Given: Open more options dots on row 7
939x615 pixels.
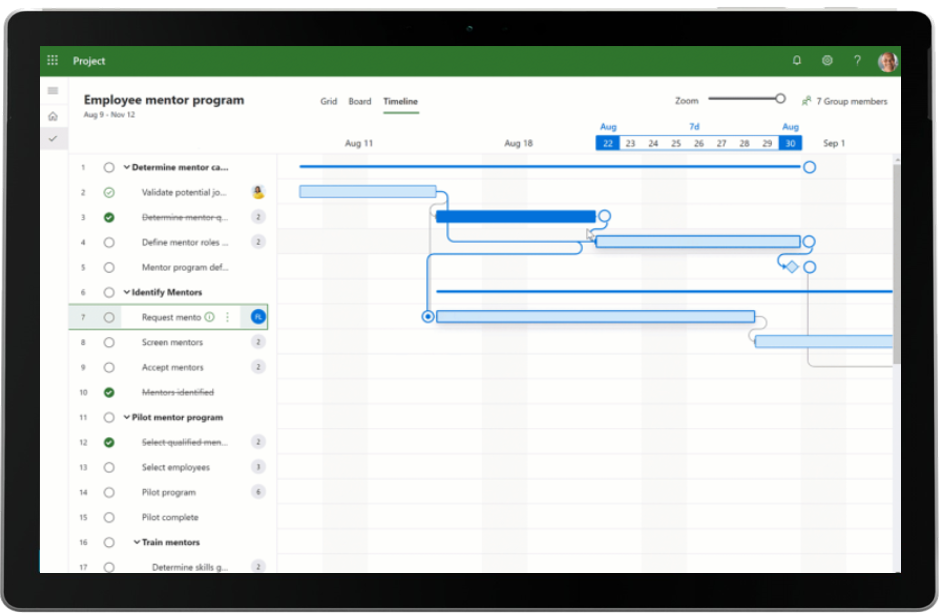Looking at the screenshot, I should tap(227, 317).
